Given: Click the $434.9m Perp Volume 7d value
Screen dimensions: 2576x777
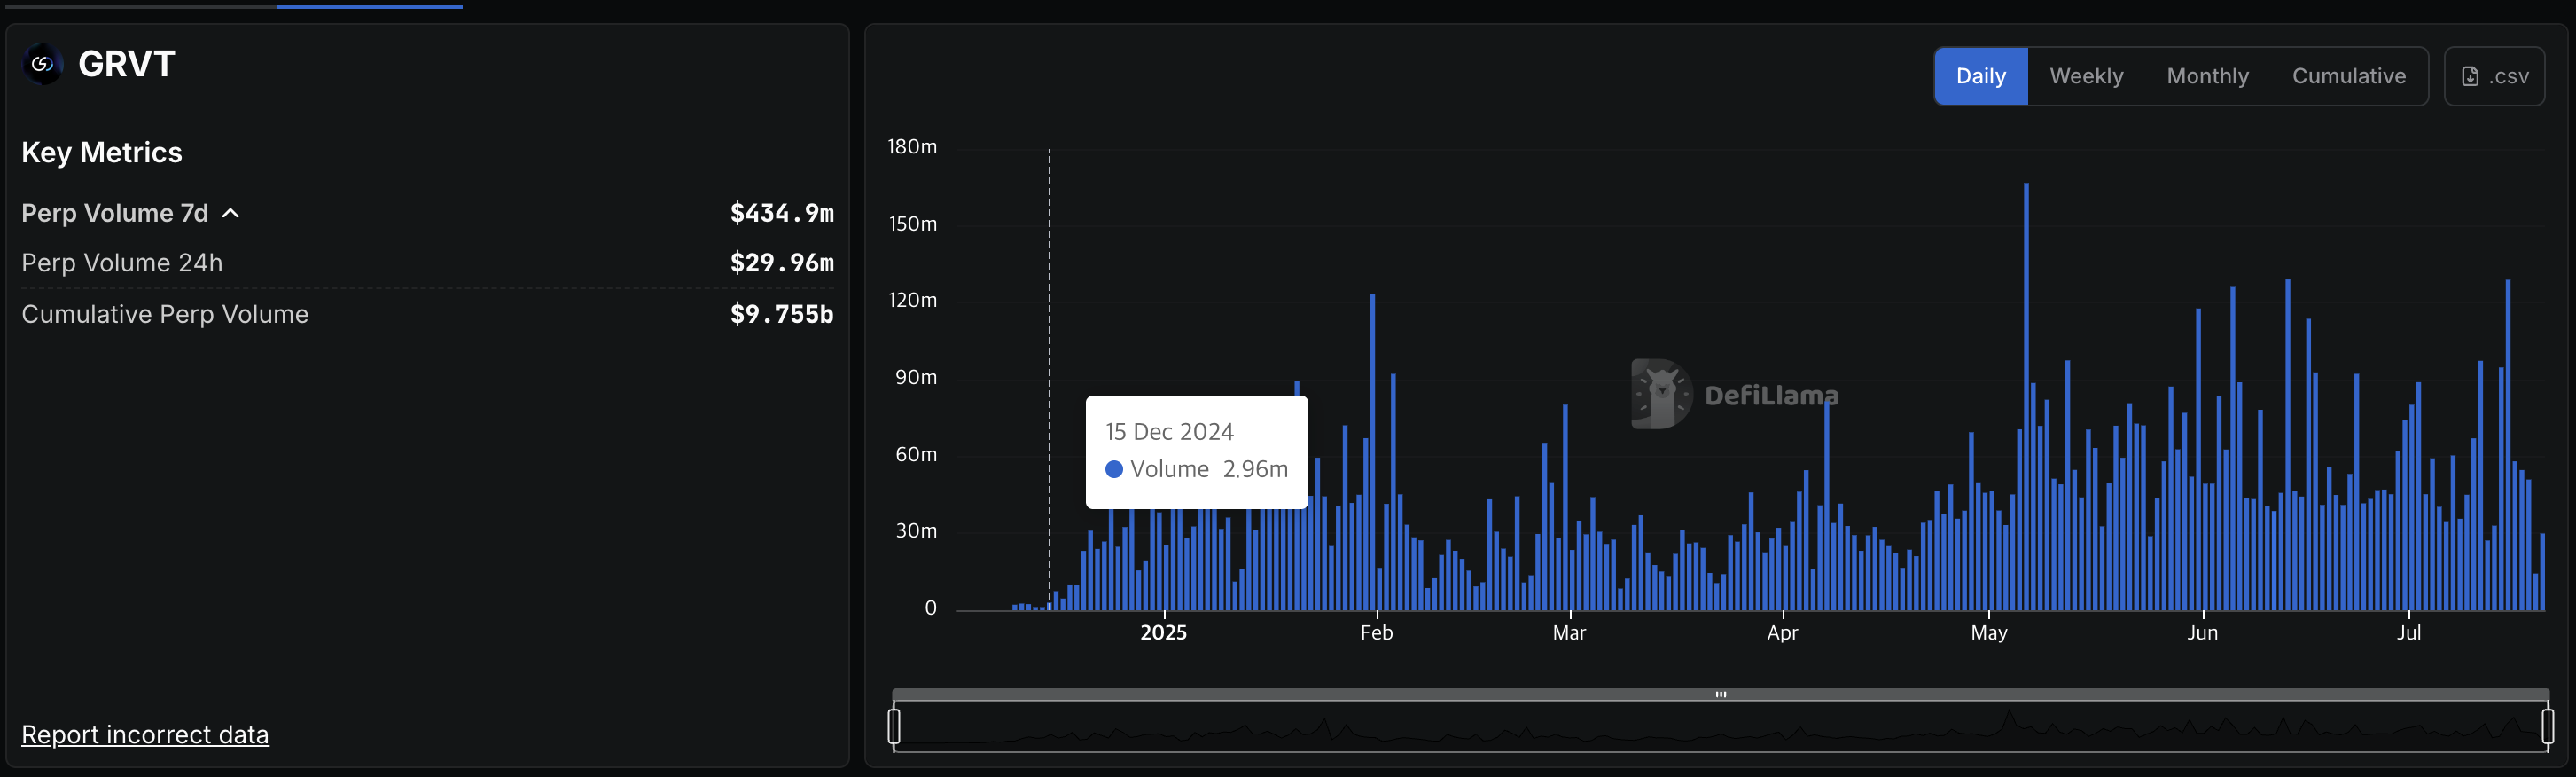Looking at the screenshot, I should (781, 213).
